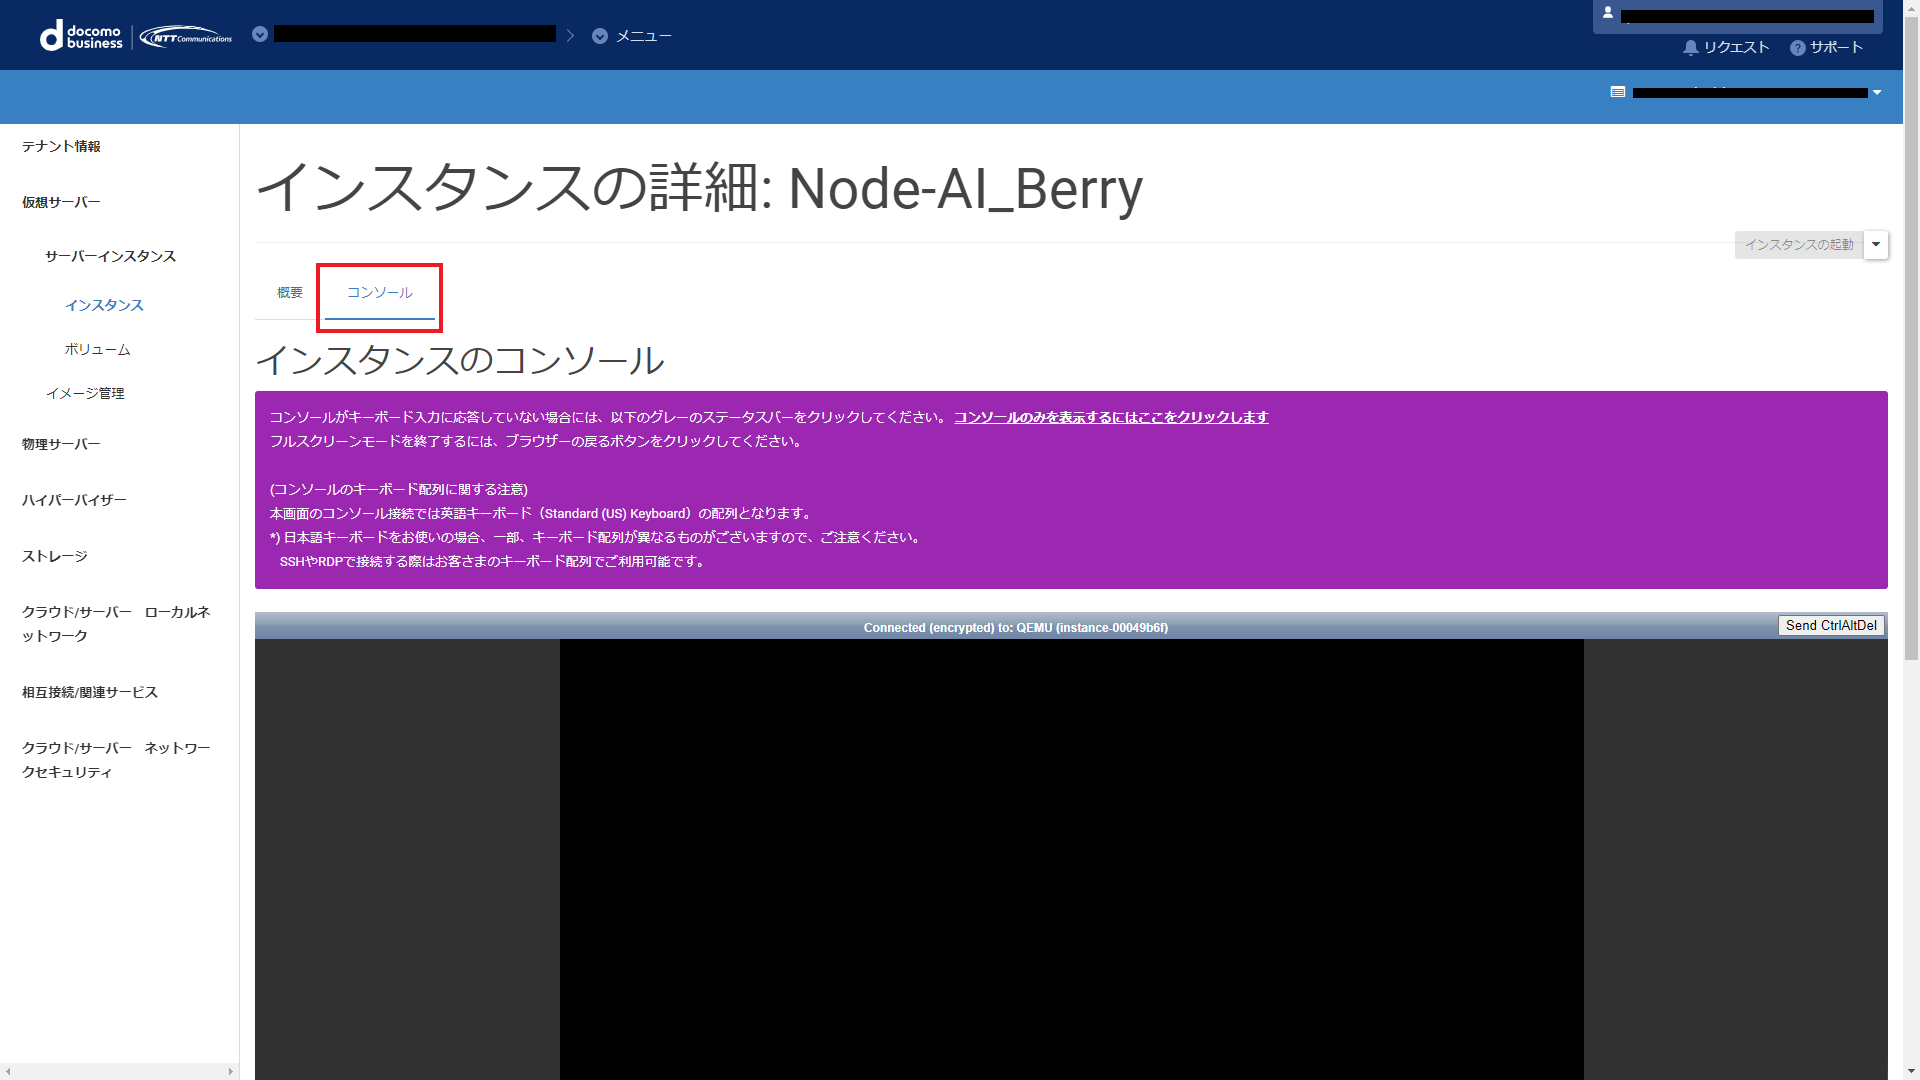This screenshot has width=1920, height=1080.
Task: Click the grey console status bar
Action: click(x=1015, y=628)
